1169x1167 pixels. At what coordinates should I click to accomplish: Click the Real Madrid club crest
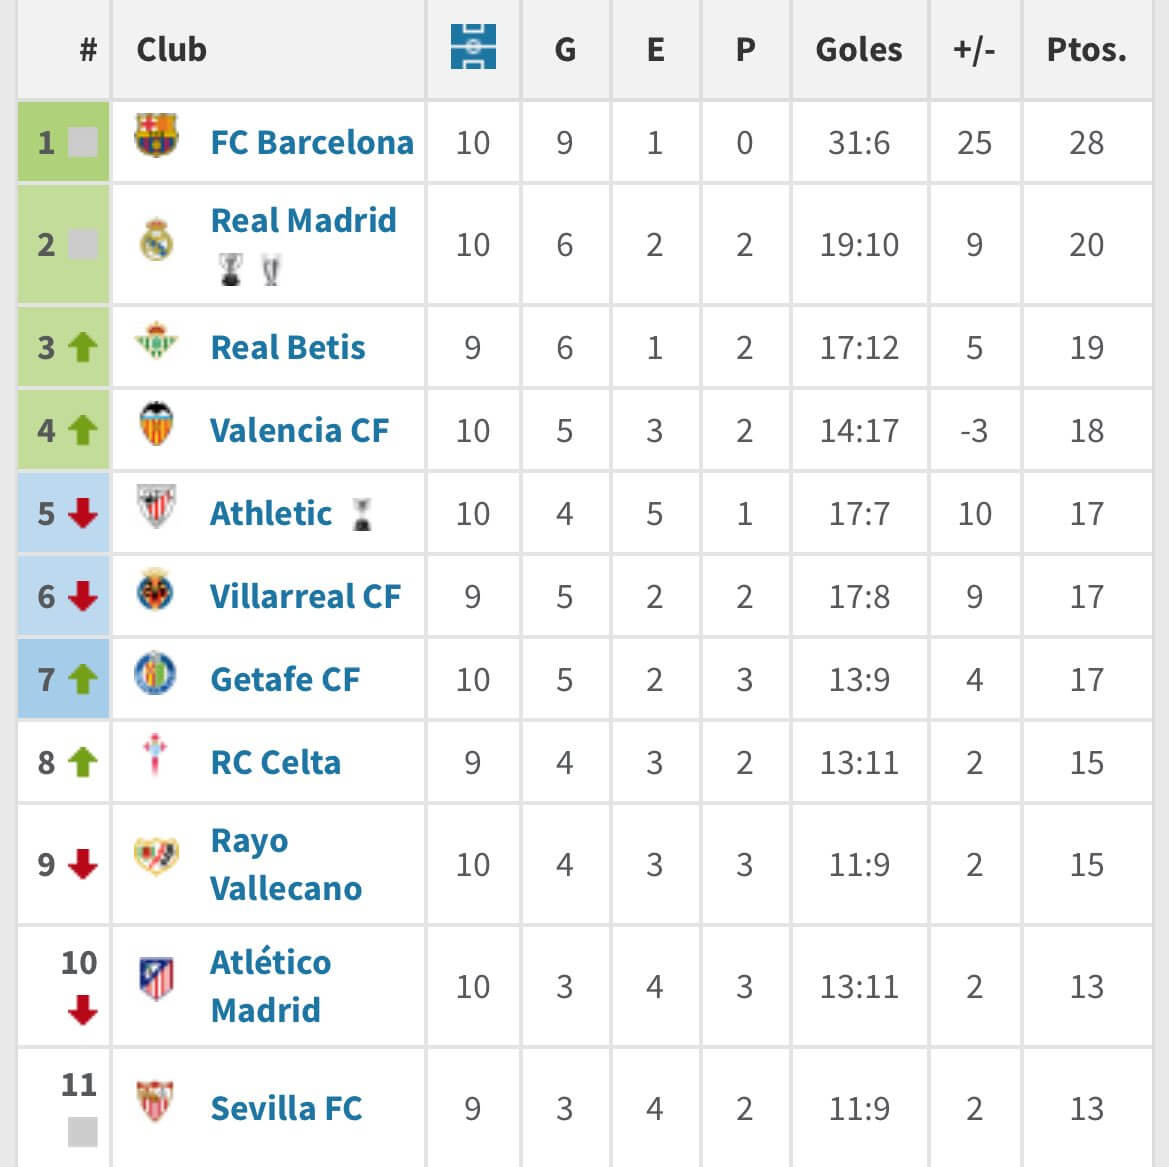coord(156,239)
